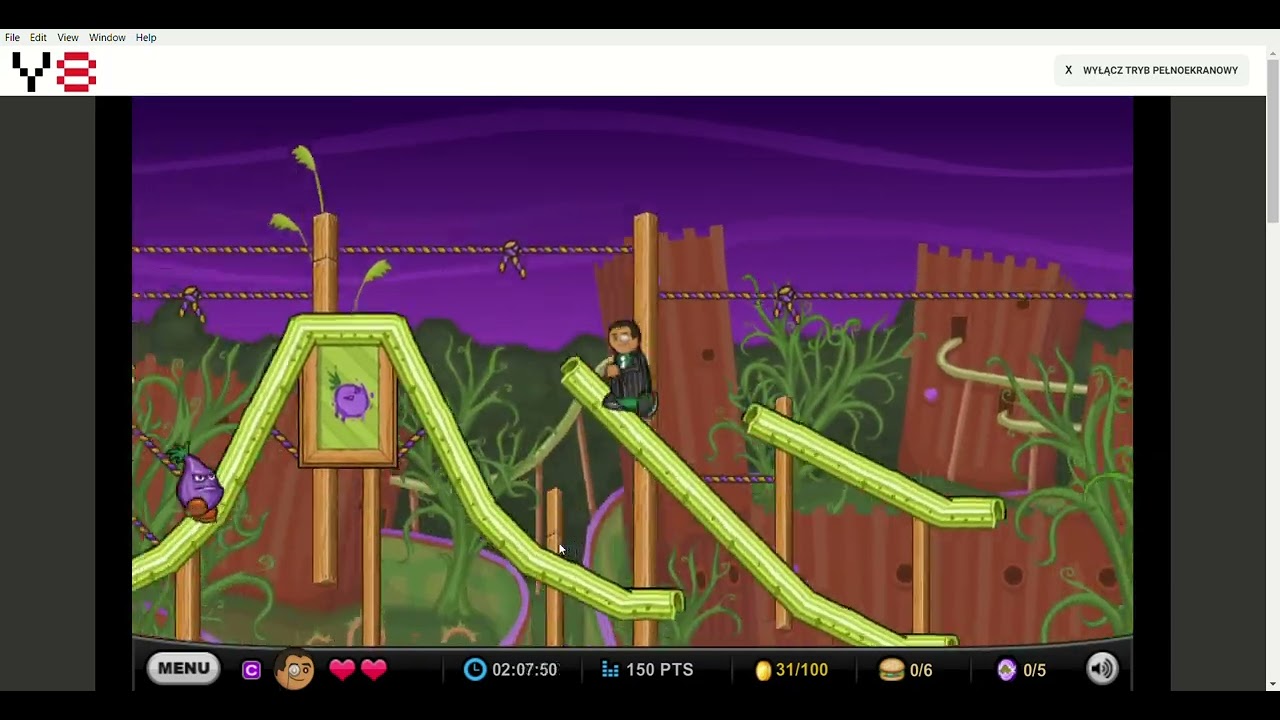Open the game MENU button
Screen dimensions: 1280x720
tap(184, 668)
